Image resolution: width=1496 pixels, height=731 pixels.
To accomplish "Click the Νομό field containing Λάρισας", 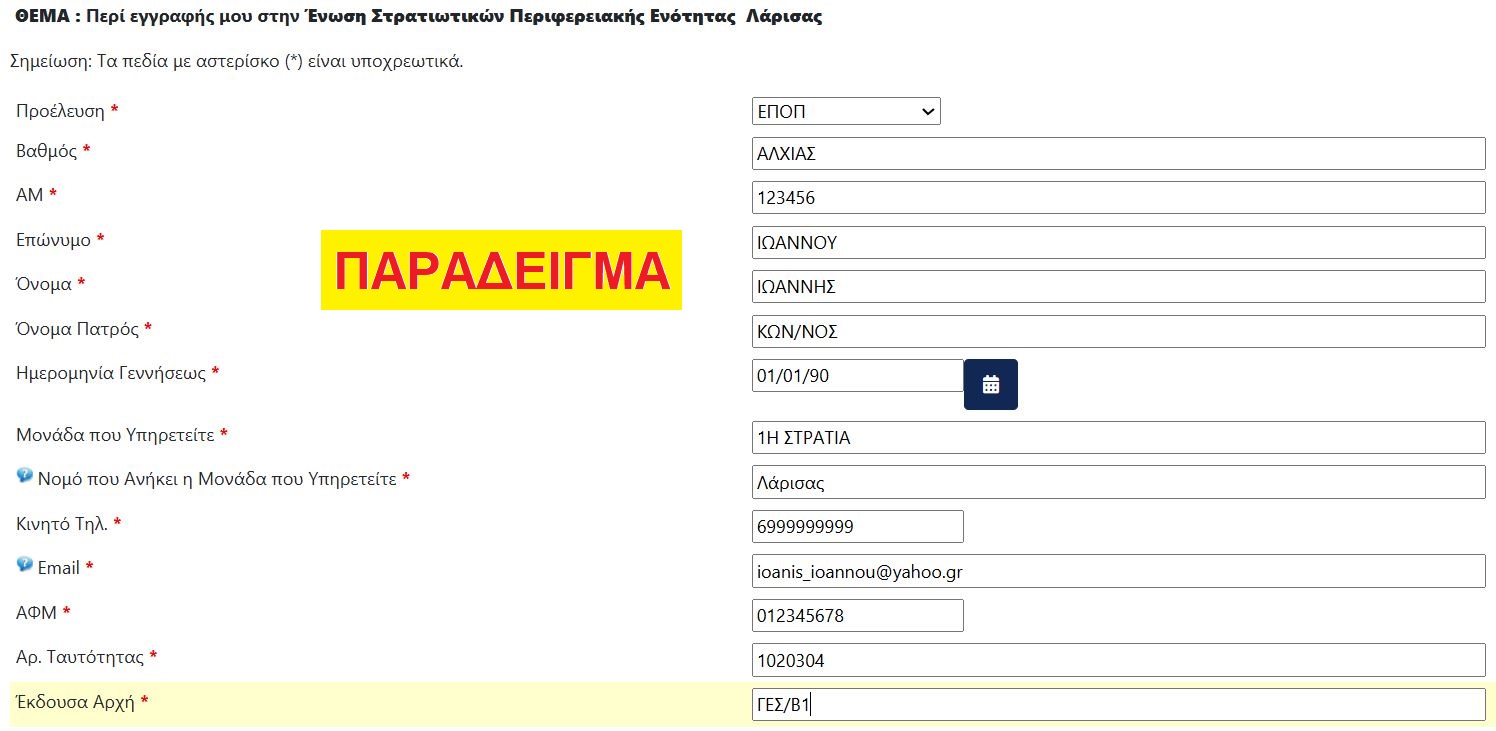I will click(1118, 482).
